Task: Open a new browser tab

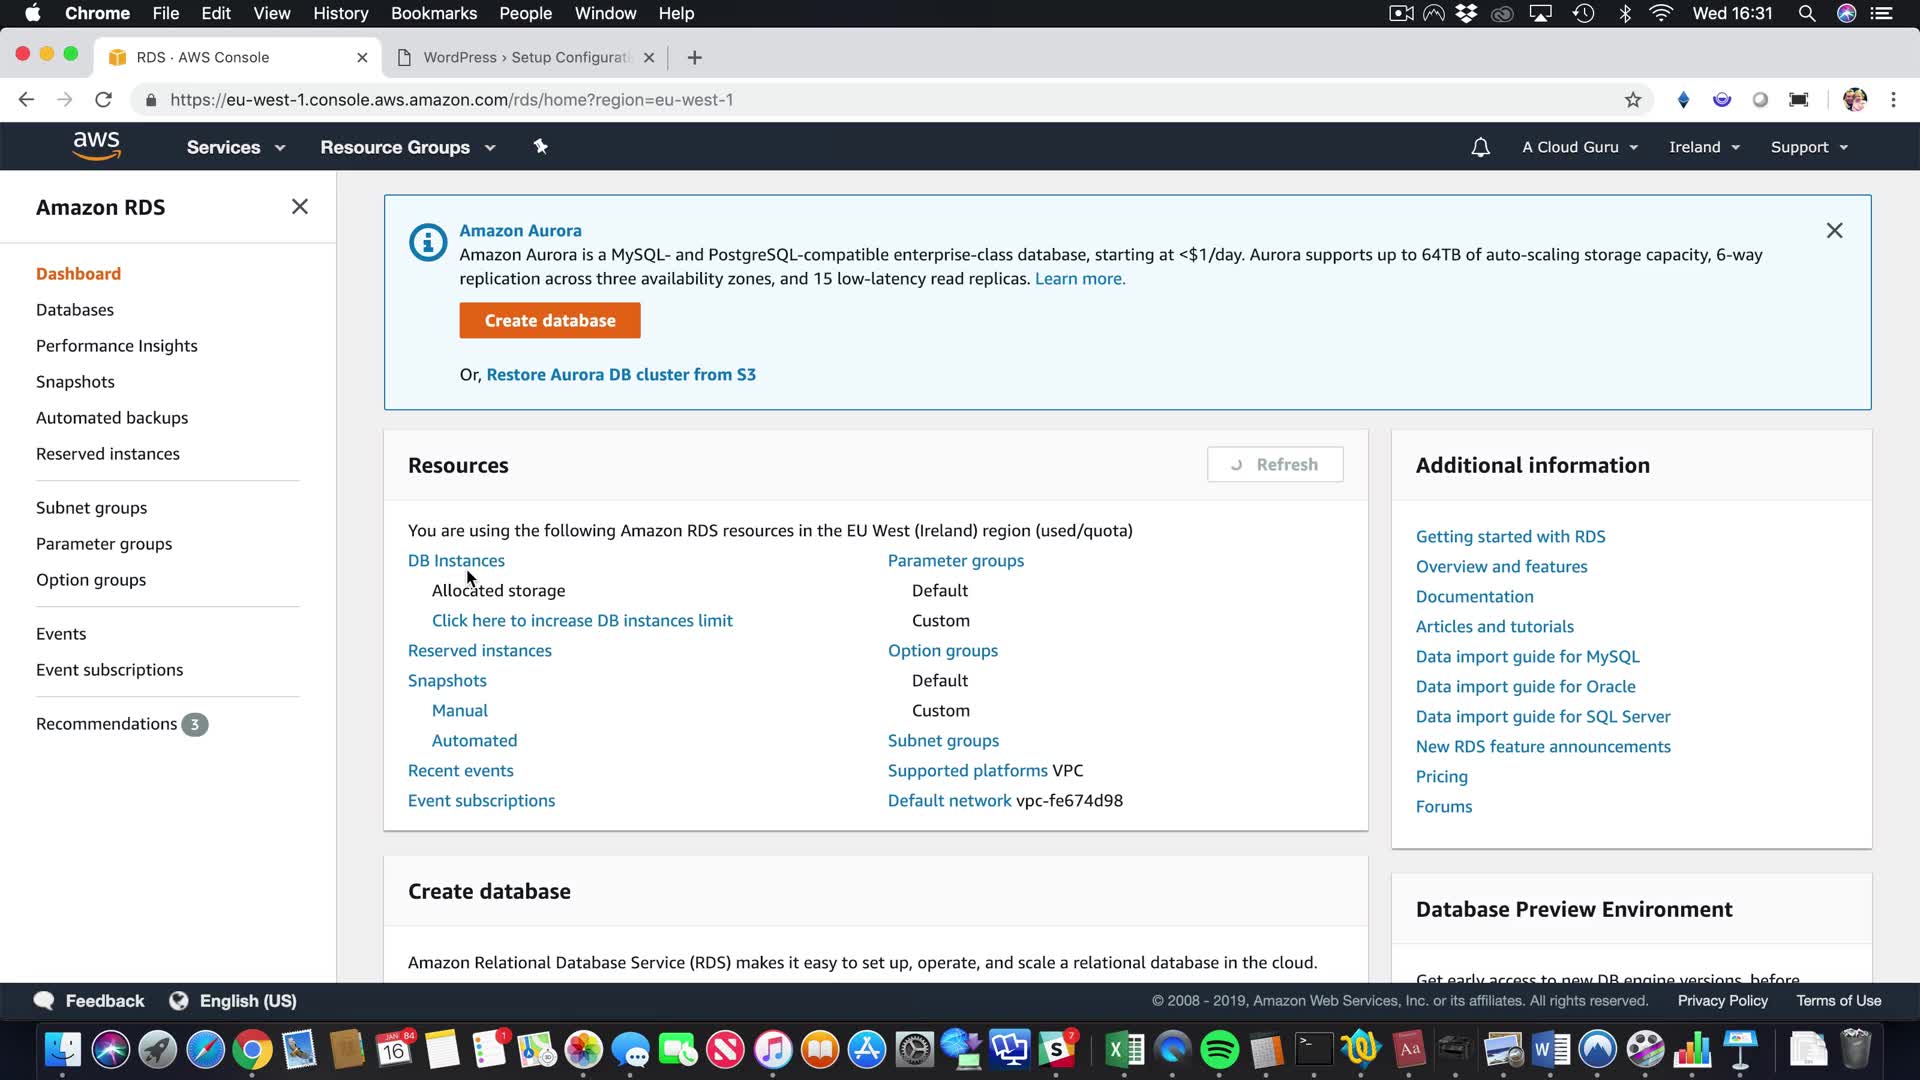Action: (694, 58)
